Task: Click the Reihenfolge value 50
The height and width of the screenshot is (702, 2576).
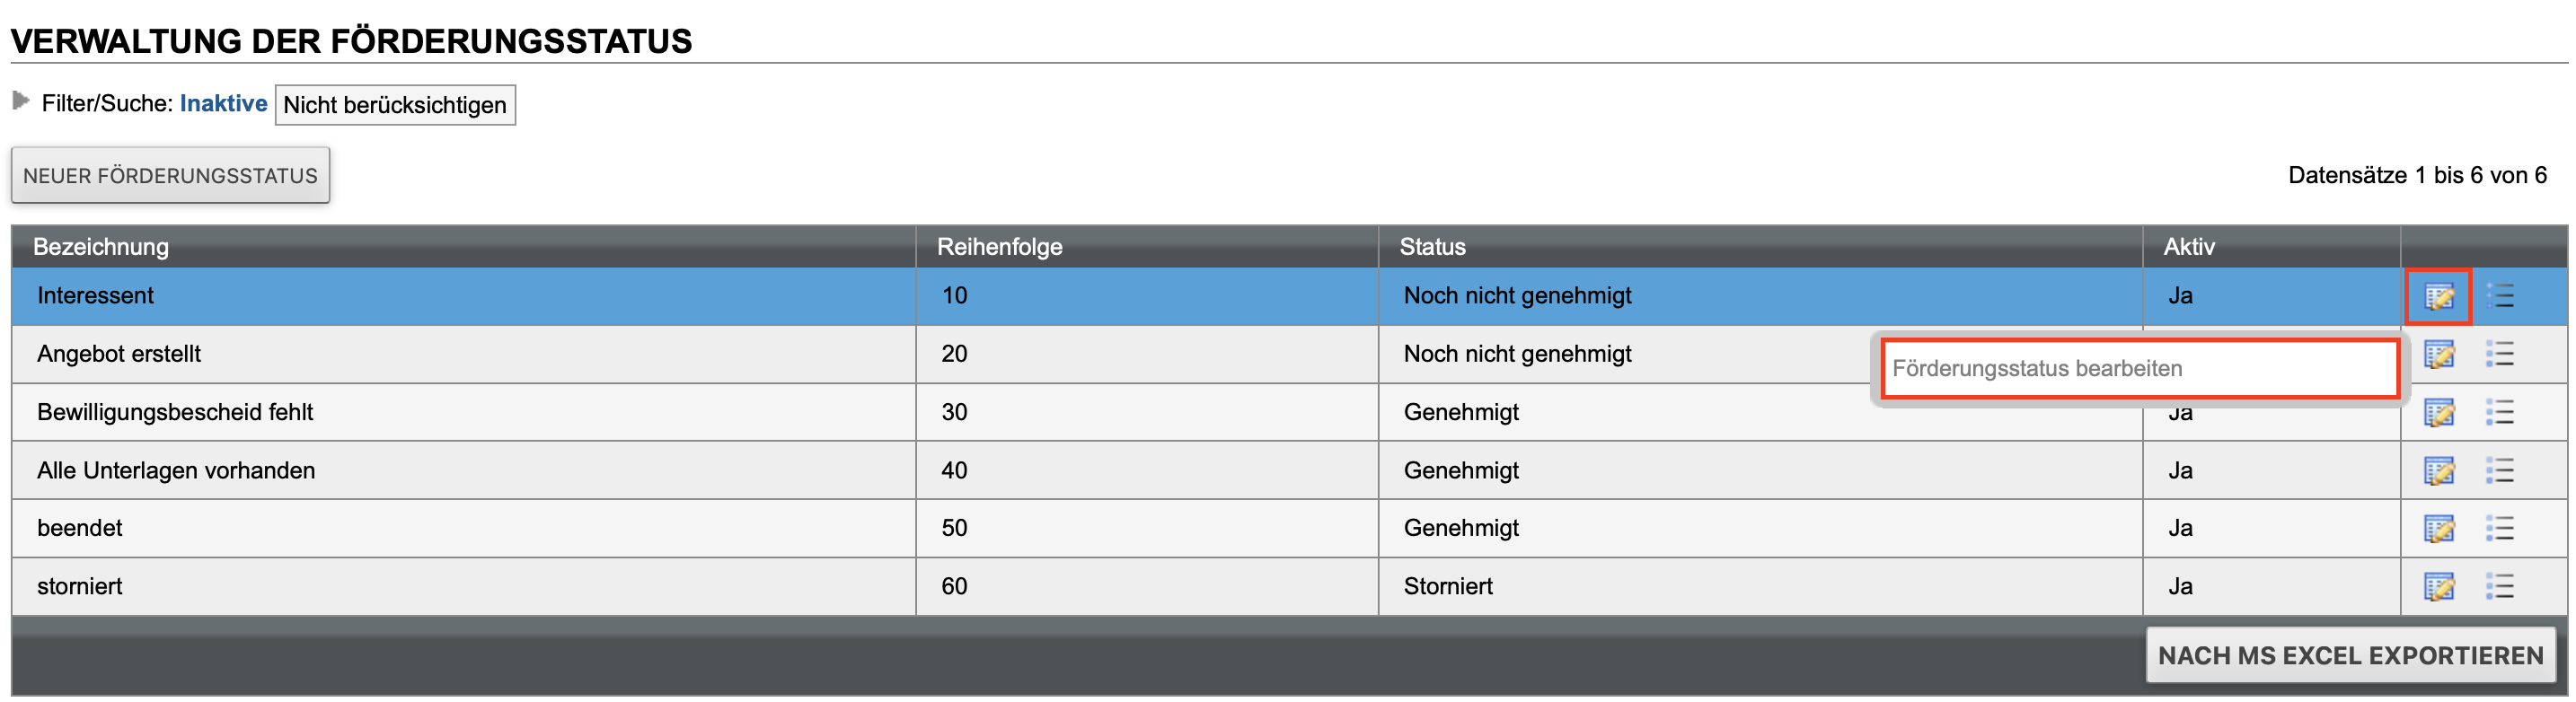Action: 954,528
